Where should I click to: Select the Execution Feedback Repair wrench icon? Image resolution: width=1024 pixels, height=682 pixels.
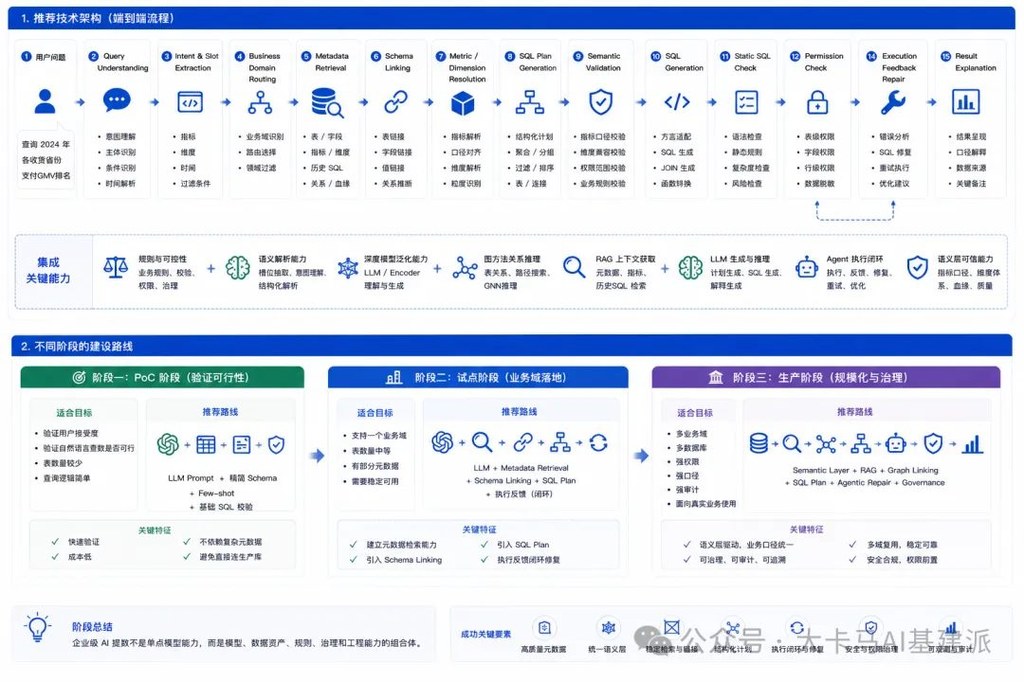pos(893,102)
